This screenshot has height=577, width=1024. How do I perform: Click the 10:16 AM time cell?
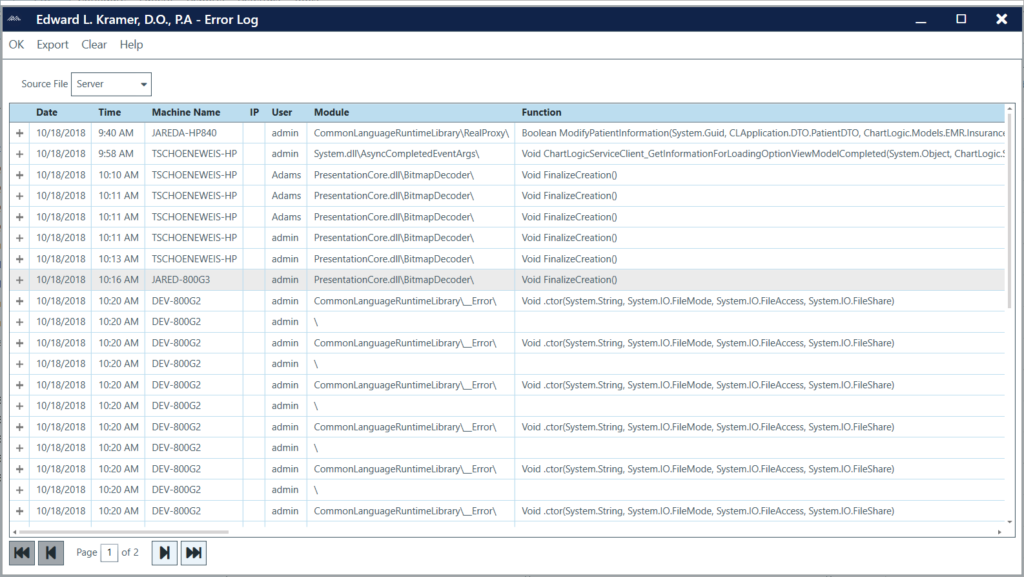tap(118, 280)
